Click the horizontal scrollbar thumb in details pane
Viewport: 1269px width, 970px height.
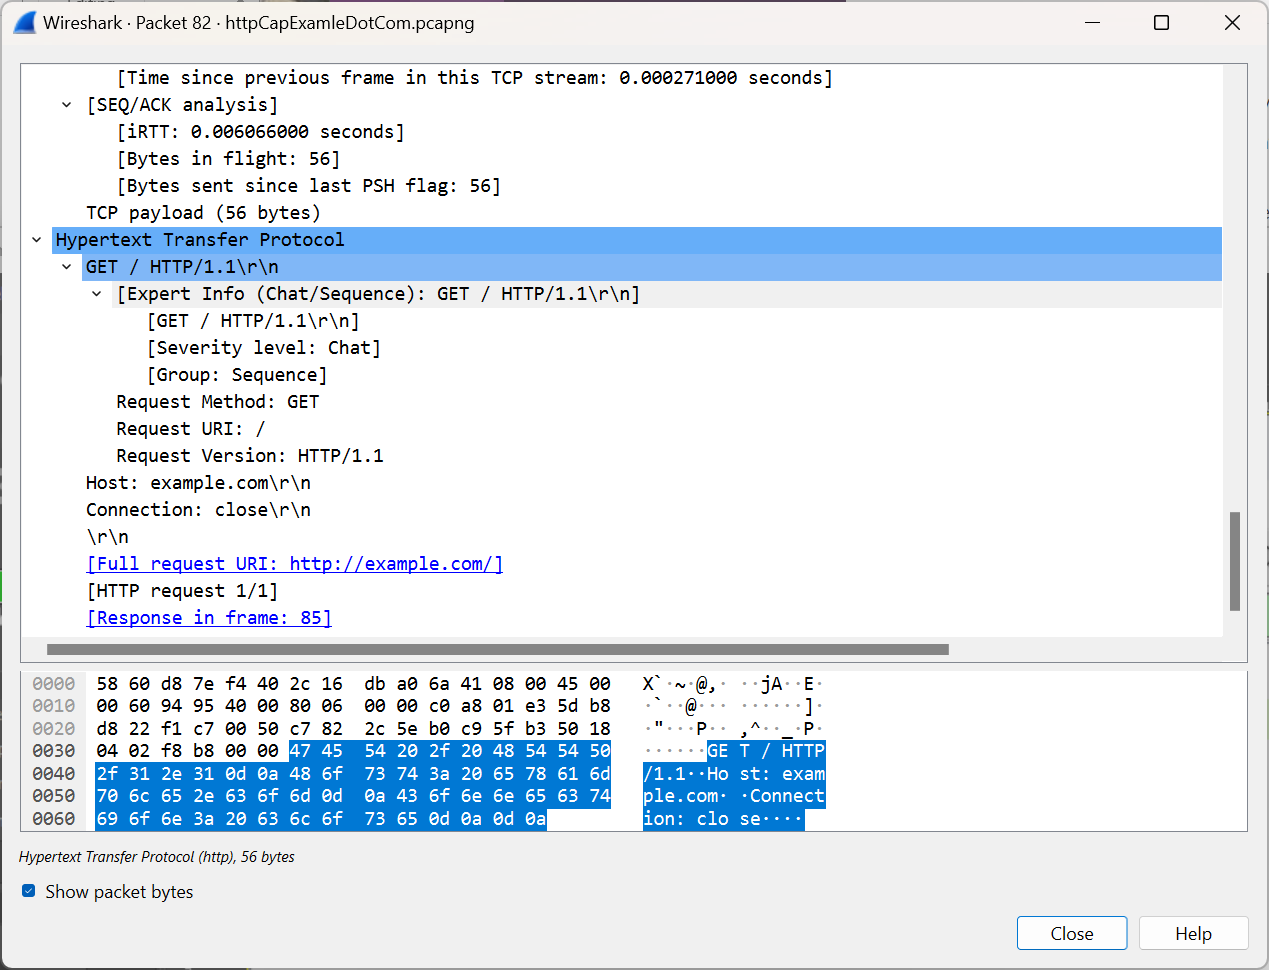[498, 649]
